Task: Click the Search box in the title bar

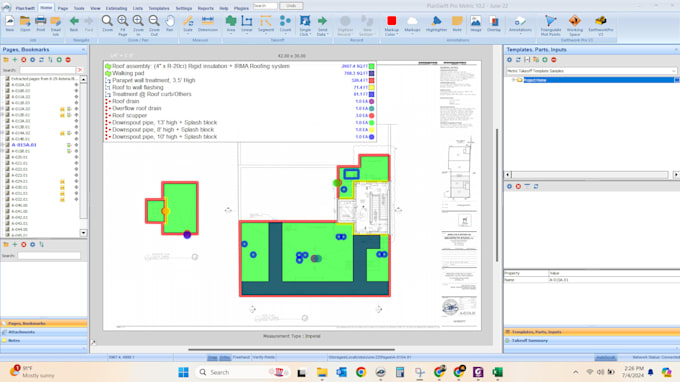Action: (265, 6)
